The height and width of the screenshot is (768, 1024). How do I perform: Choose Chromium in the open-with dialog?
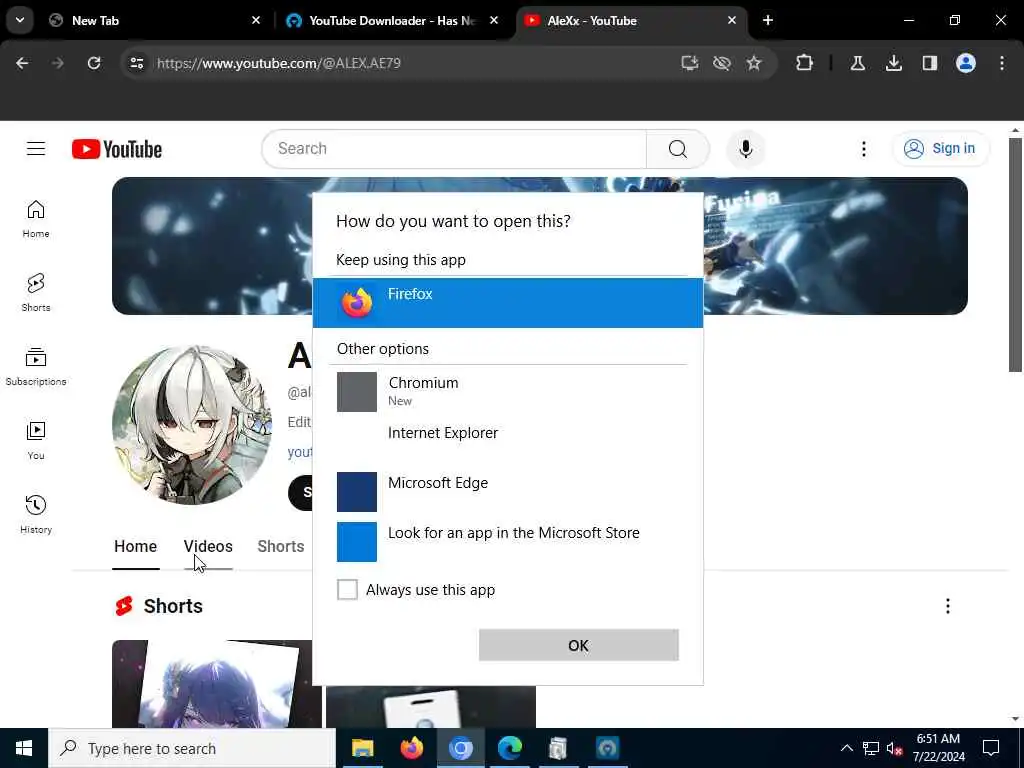pyautogui.click(x=508, y=392)
